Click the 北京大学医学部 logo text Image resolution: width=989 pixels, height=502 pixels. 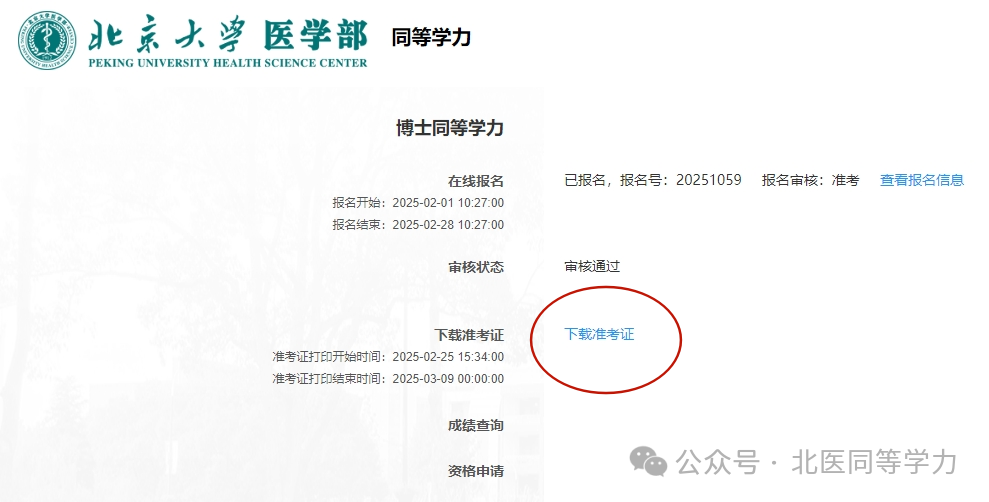227,35
